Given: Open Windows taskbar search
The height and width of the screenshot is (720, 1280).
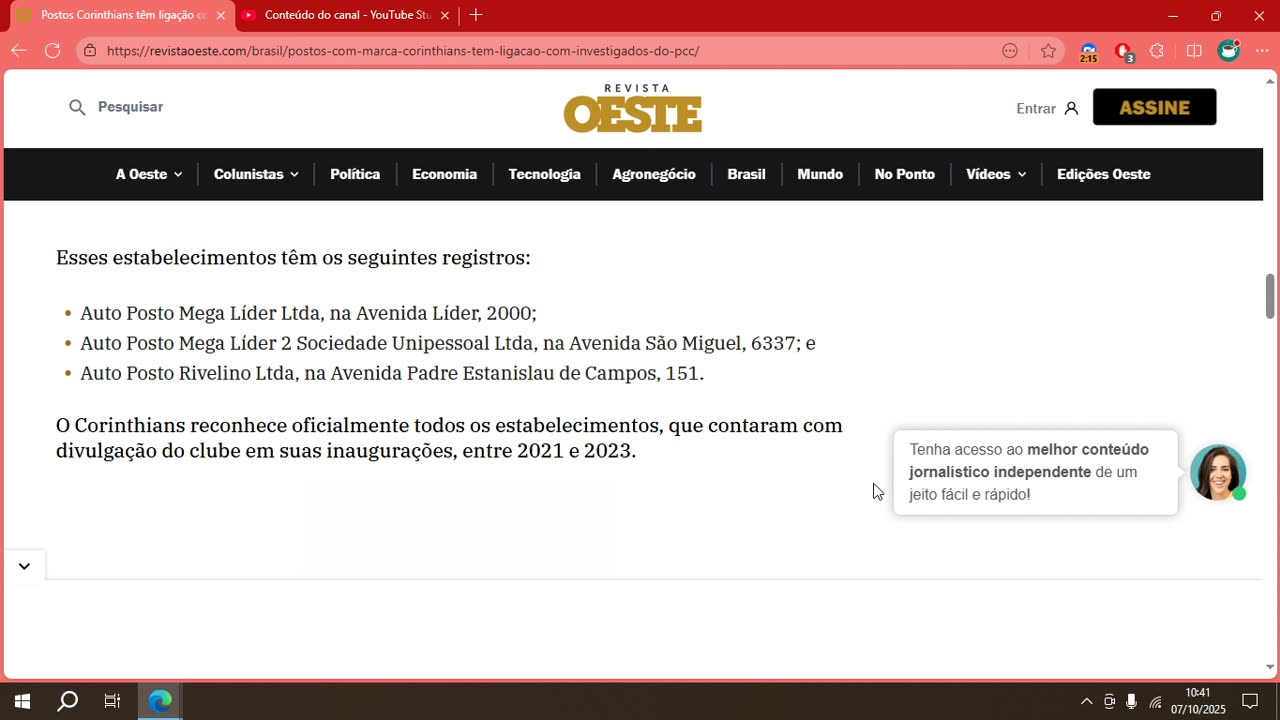Looking at the screenshot, I should [x=67, y=701].
